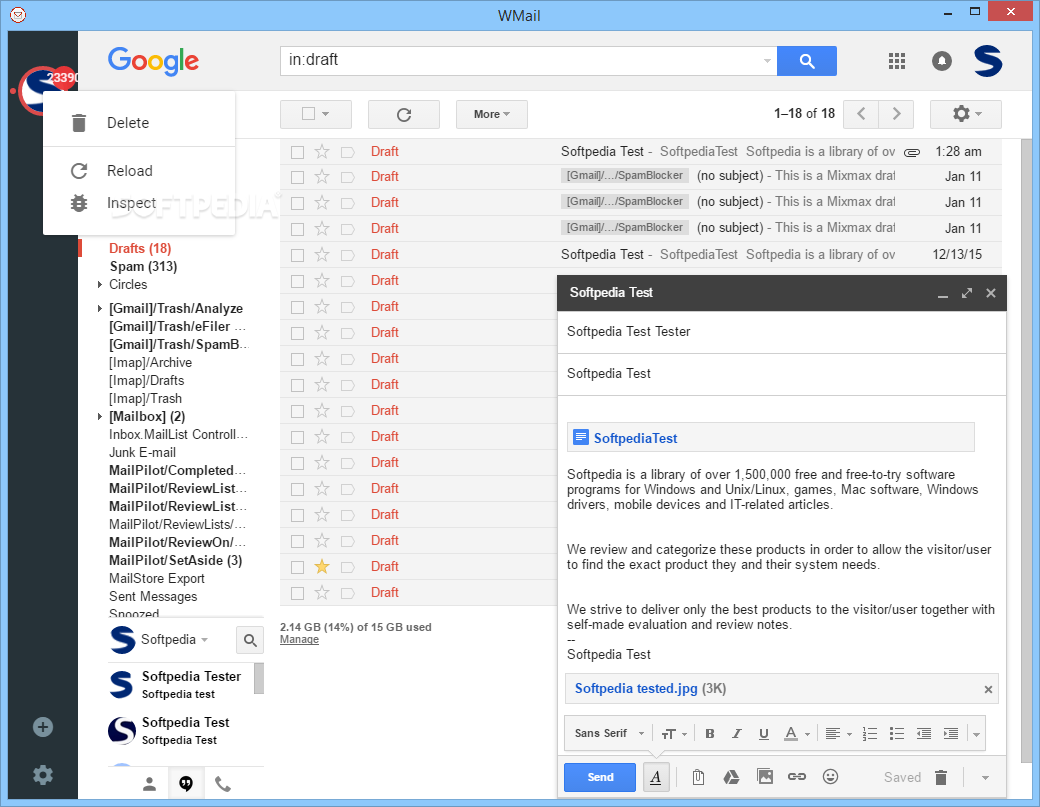Pop out the compose window
This screenshot has width=1040, height=807.
click(967, 293)
